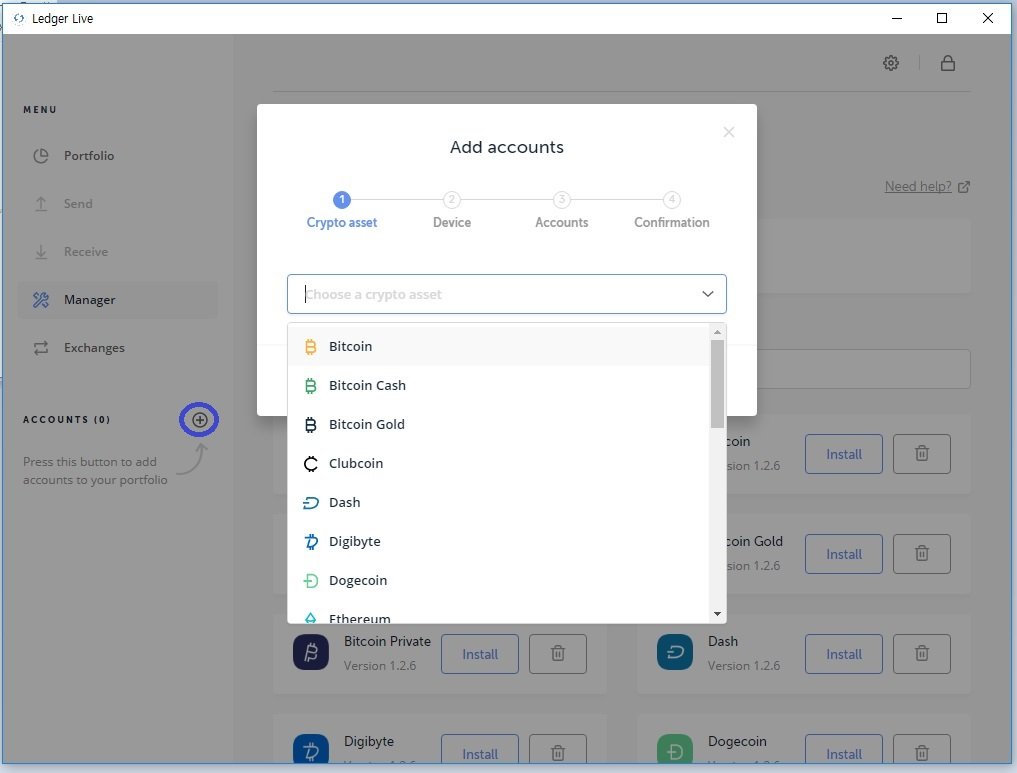
Task: Choose Digibyte from the asset list
Action: point(497,541)
